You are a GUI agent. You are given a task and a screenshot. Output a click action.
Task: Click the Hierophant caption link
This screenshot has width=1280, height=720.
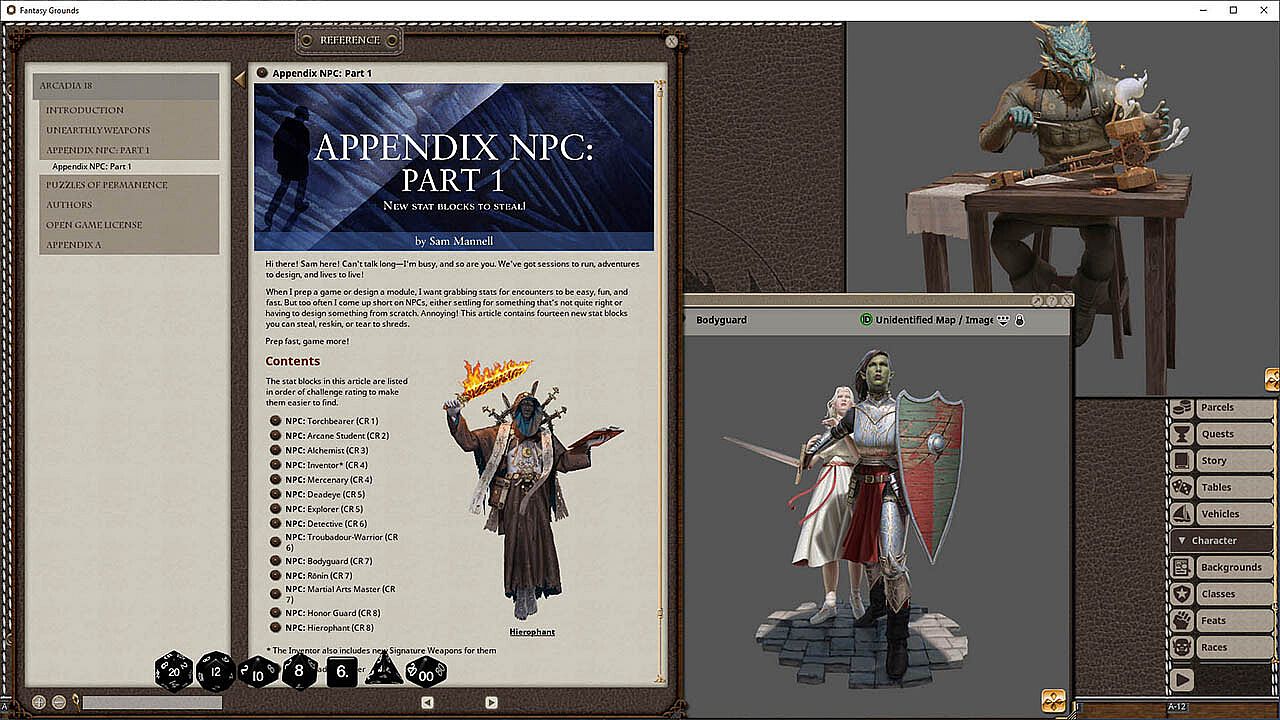[x=532, y=632]
